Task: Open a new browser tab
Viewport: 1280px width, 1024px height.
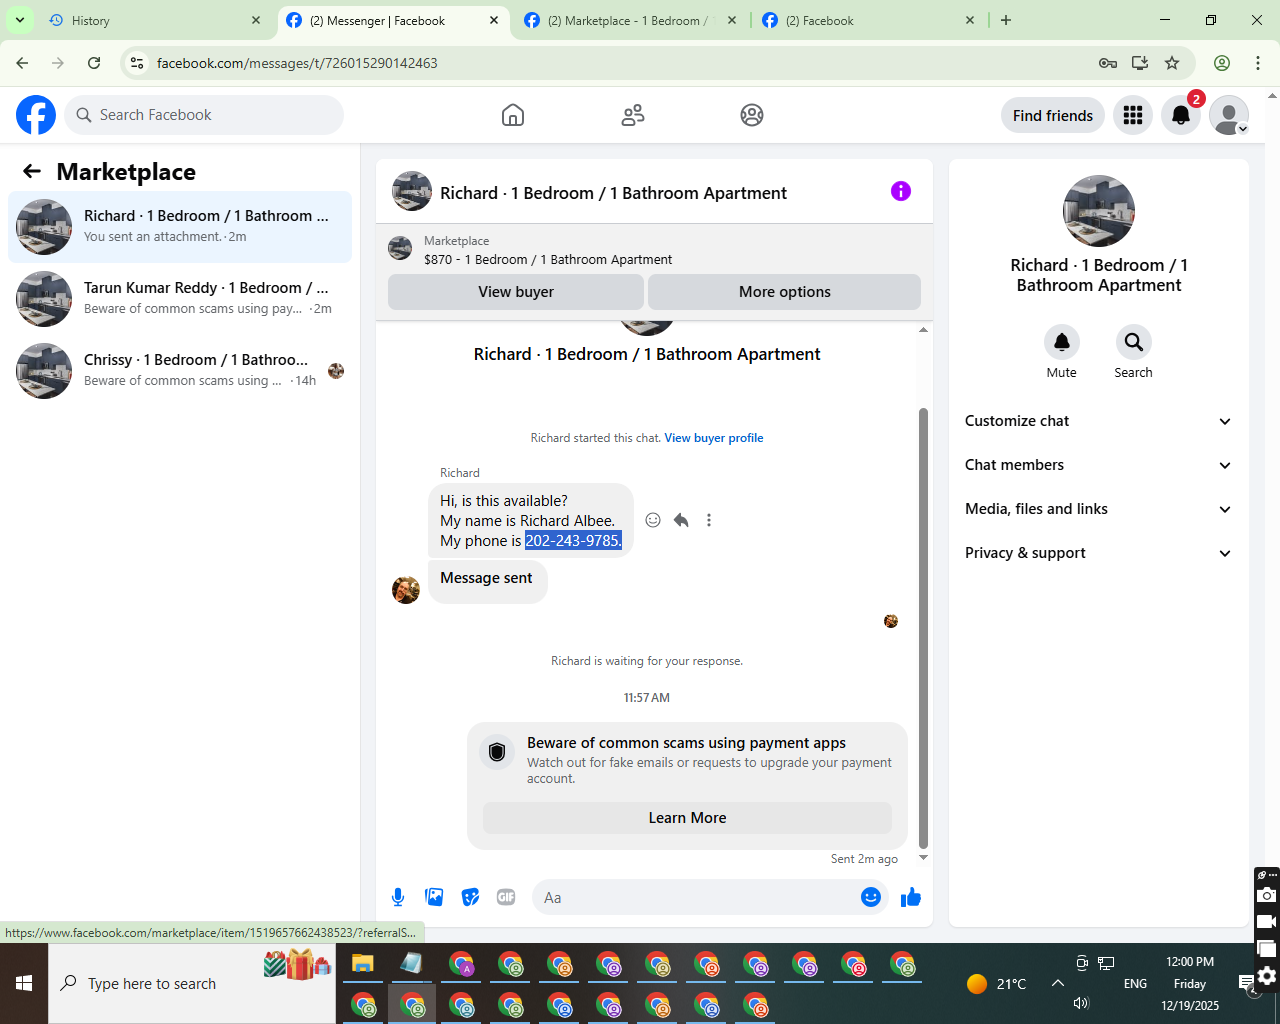Action: tap(1006, 20)
